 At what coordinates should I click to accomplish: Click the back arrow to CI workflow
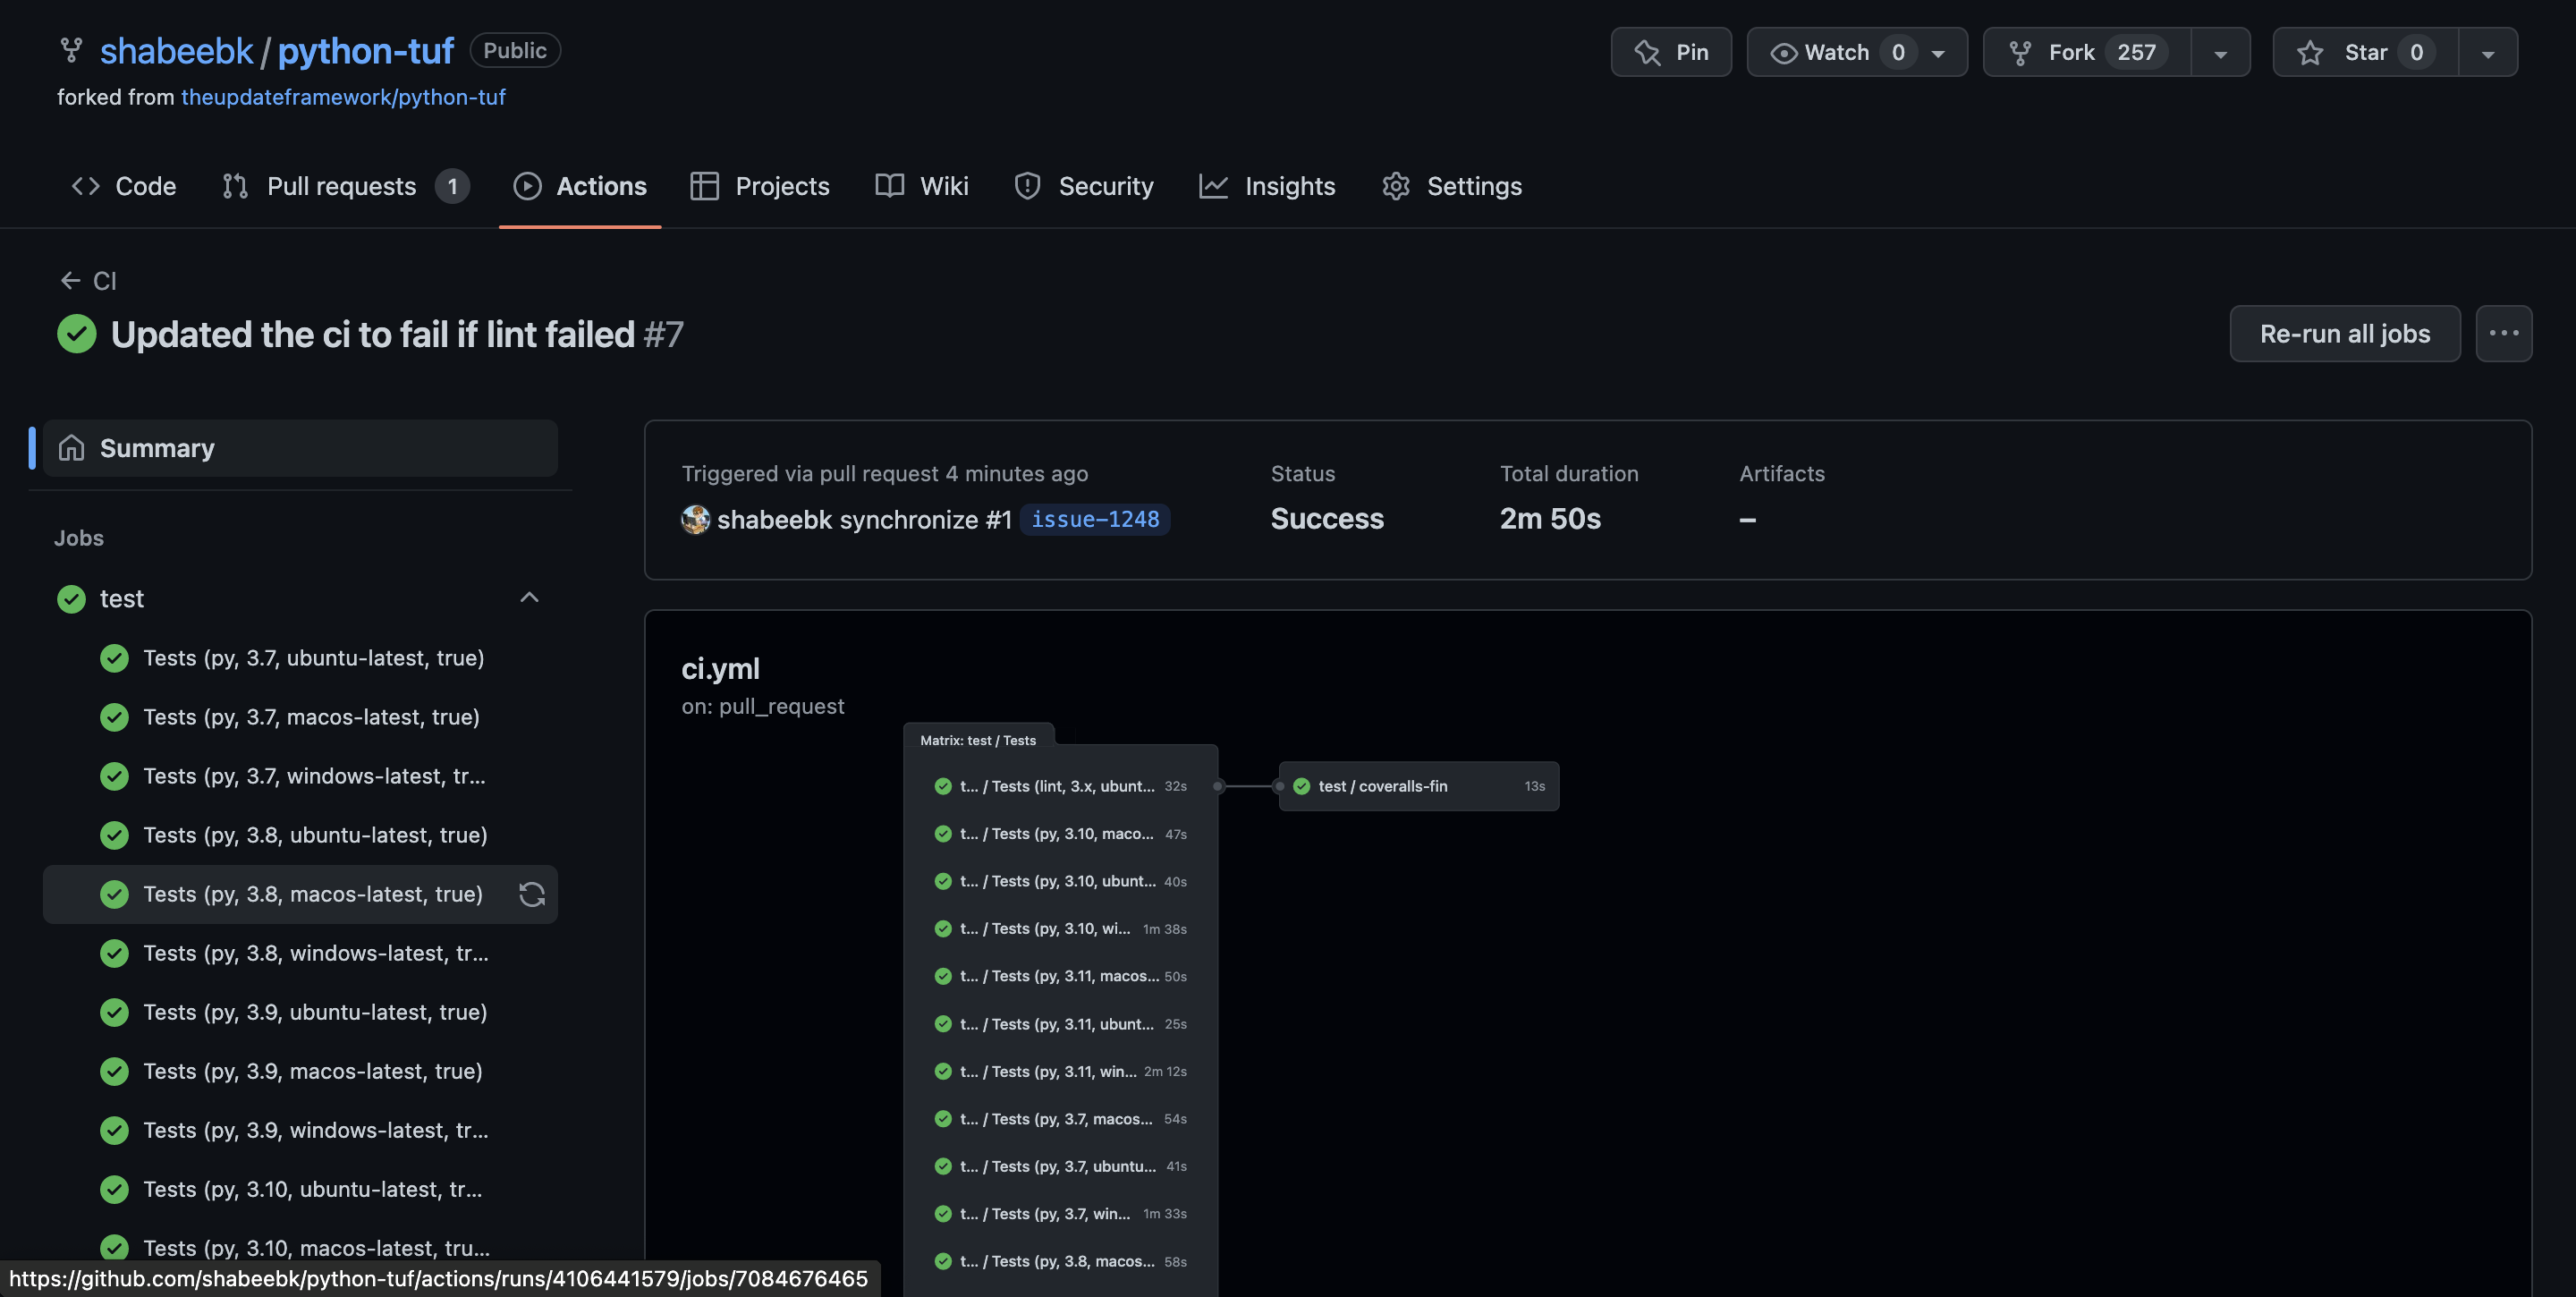pos(70,281)
